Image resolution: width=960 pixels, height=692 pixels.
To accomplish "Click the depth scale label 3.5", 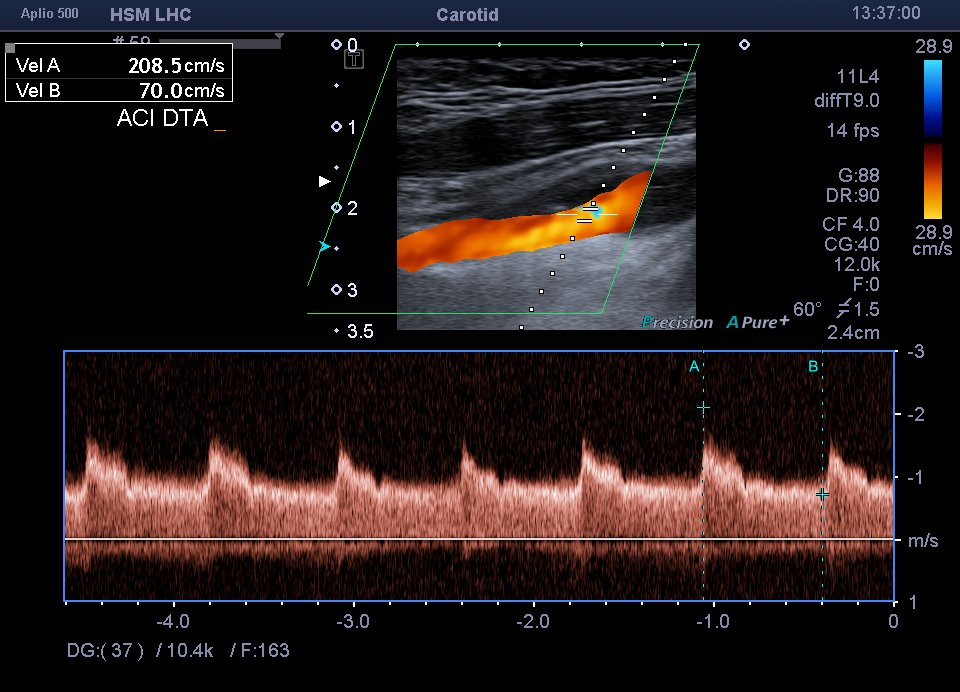I will pyautogui.click(x=360, y=331).
